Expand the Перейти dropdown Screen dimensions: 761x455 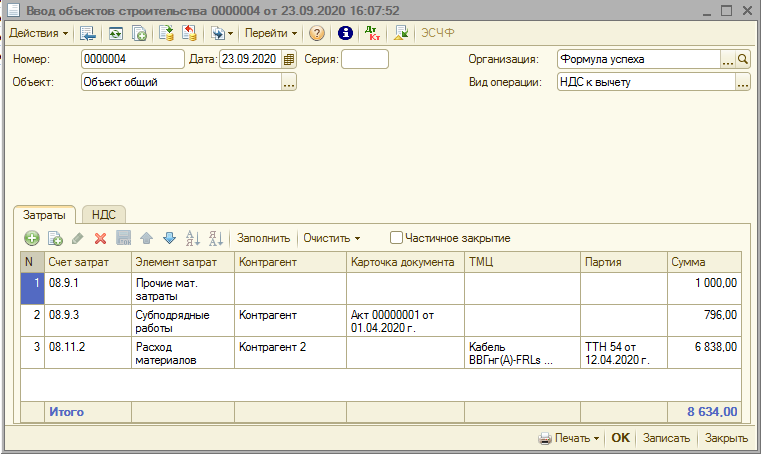pos(271,33)
